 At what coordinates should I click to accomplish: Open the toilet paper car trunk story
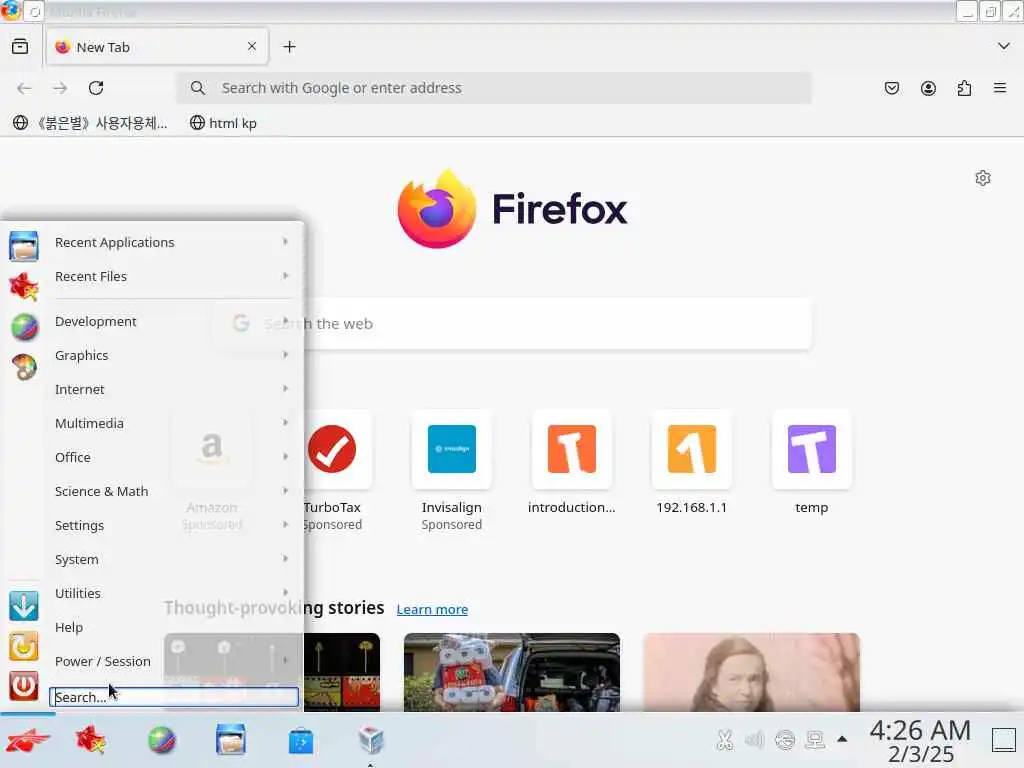[x=512, y=672]
